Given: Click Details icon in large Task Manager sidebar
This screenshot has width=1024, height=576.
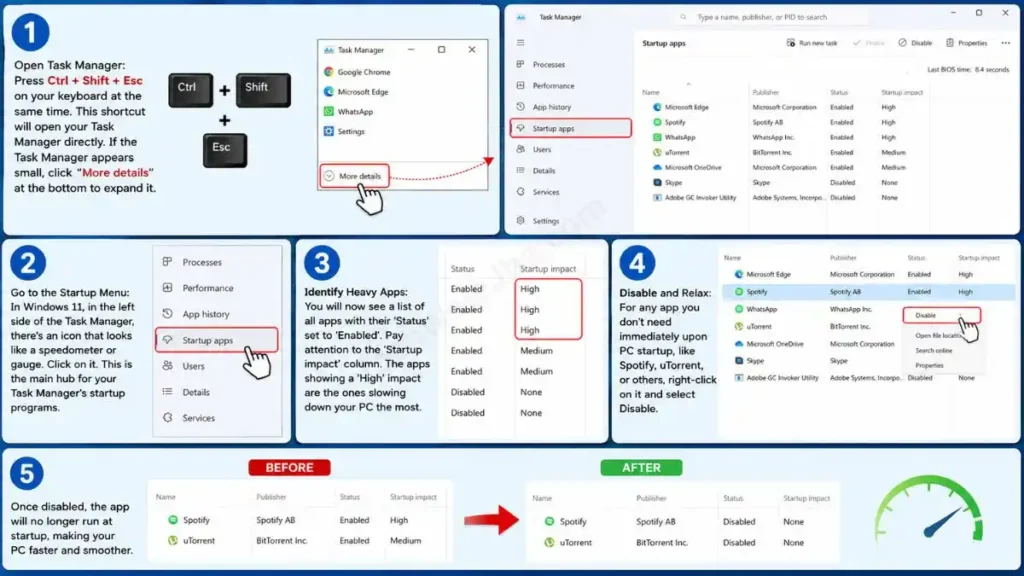Looking at the screenshot, I should [520, 170].
